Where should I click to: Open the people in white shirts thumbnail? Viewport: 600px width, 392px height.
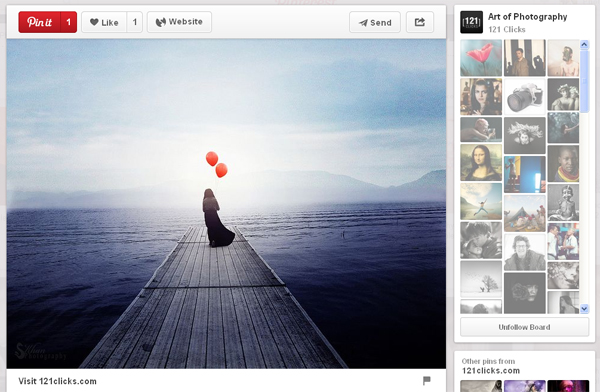563,242
